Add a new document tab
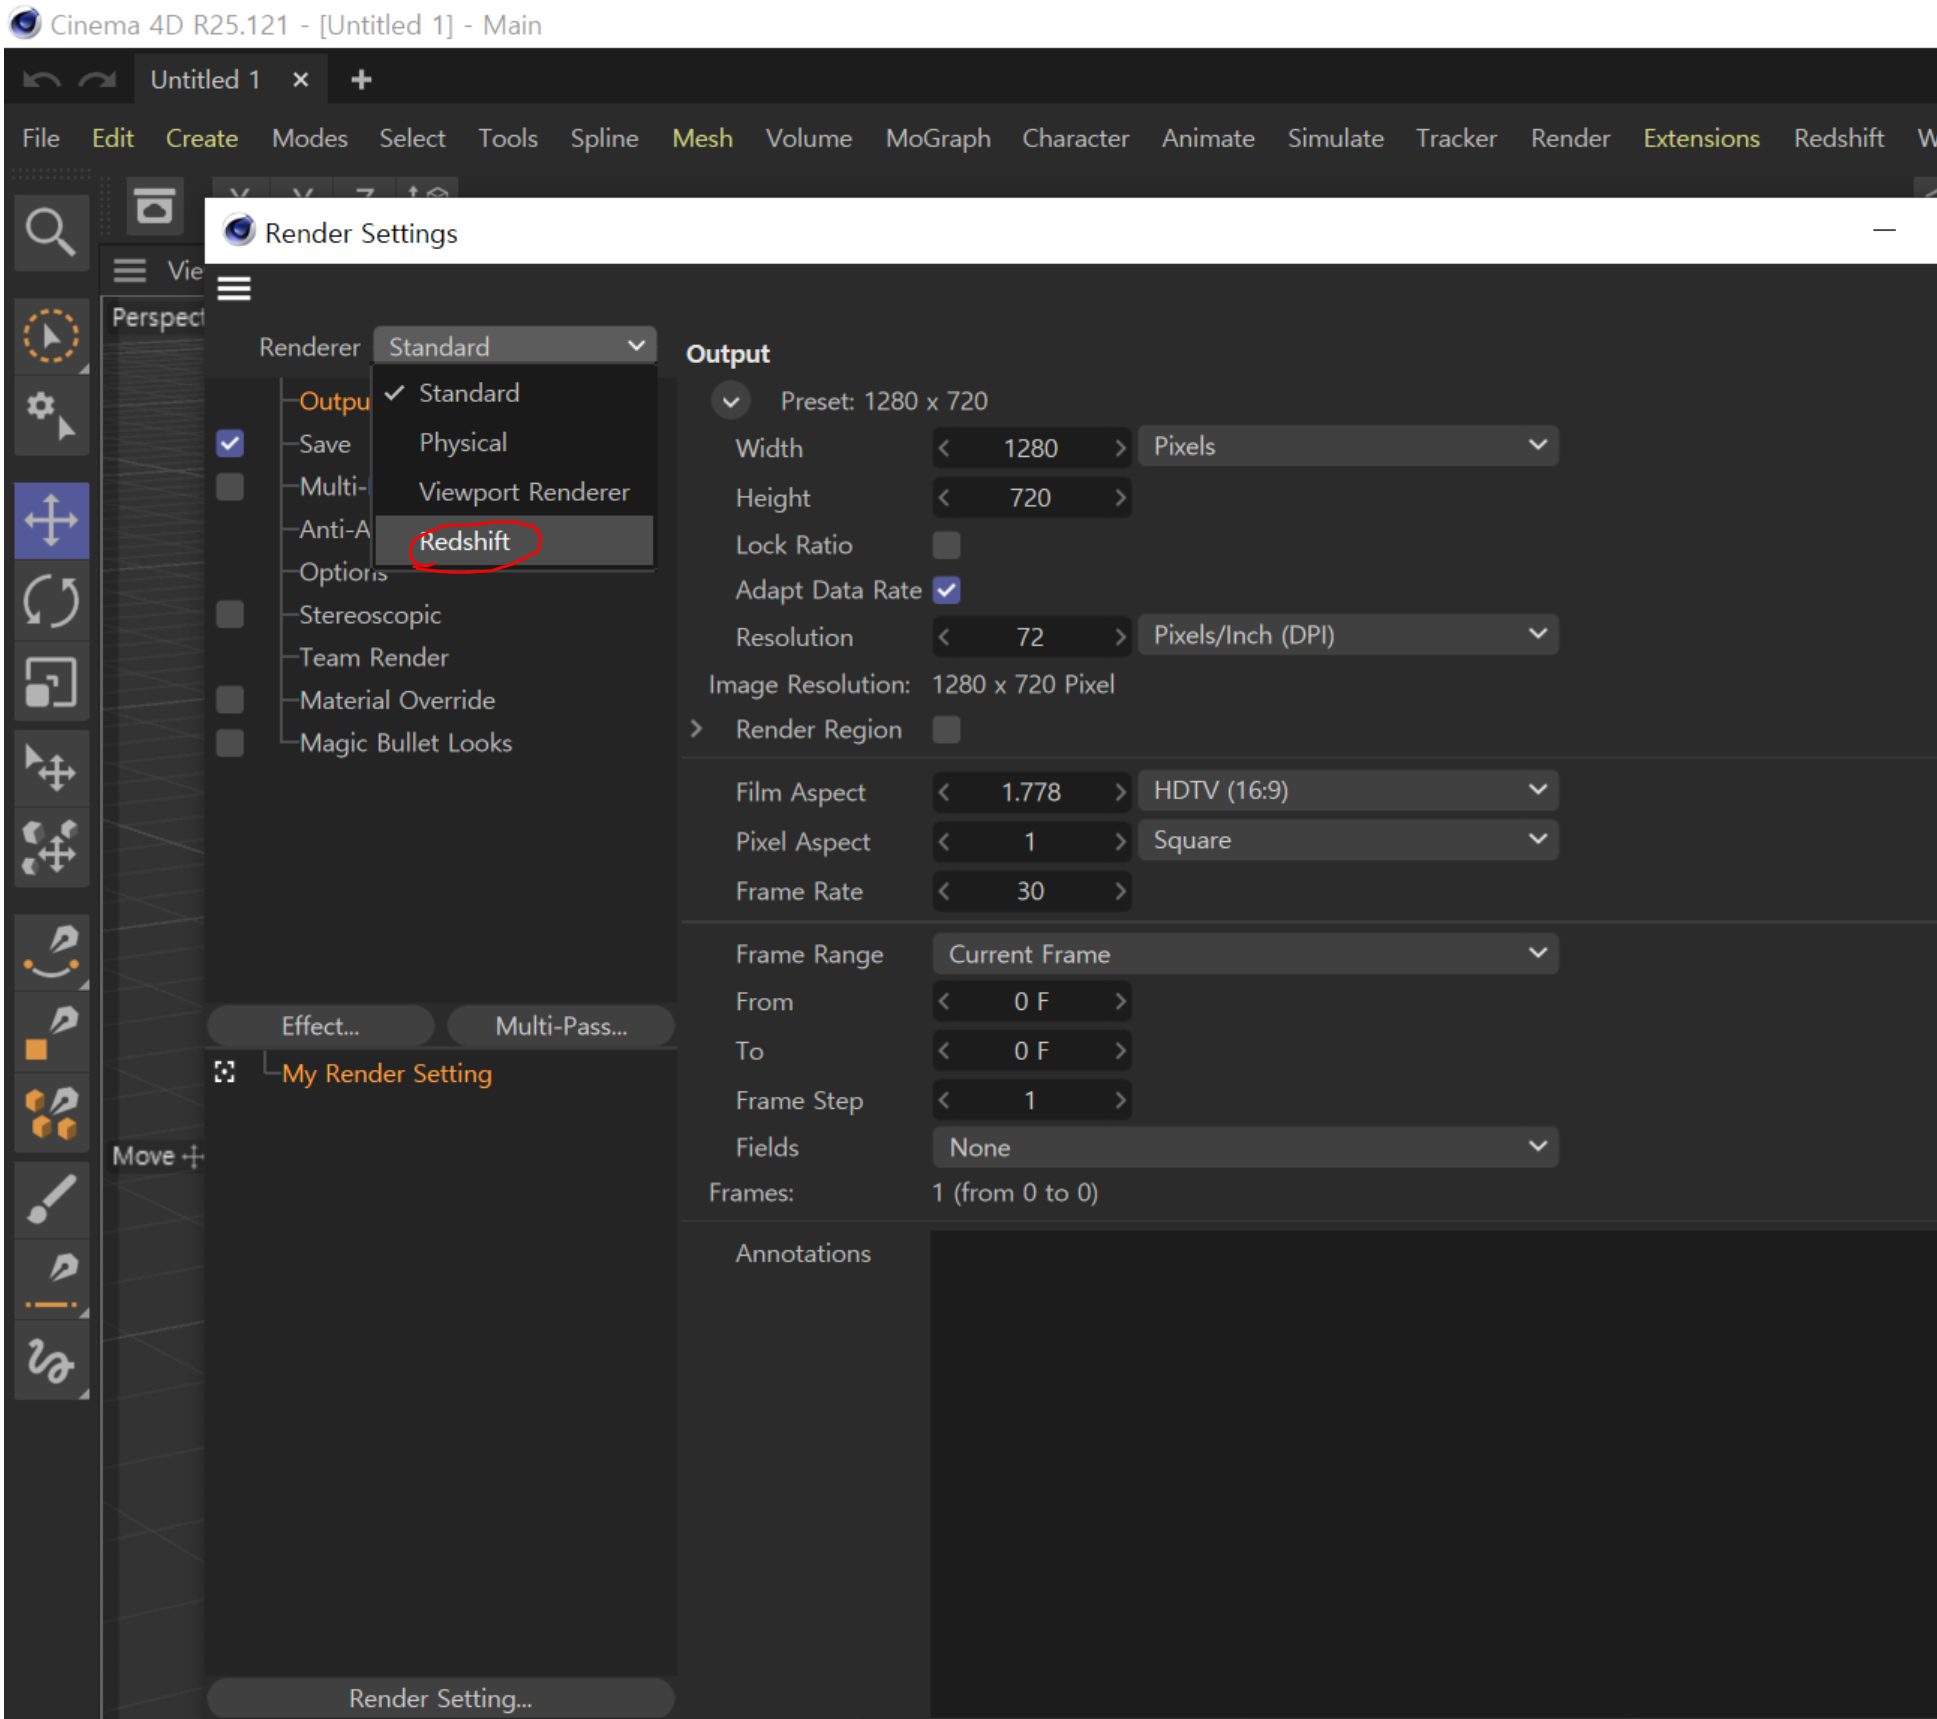1937x1719 pixels. (x=361, y=80)
